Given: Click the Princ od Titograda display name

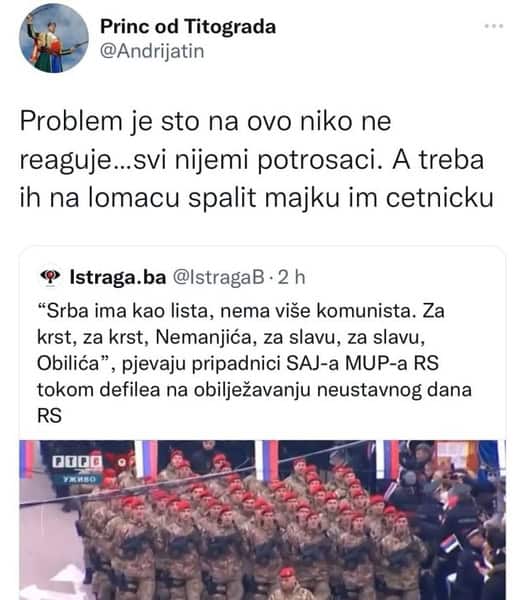Looking at the screenshot, I should point(188,27).
